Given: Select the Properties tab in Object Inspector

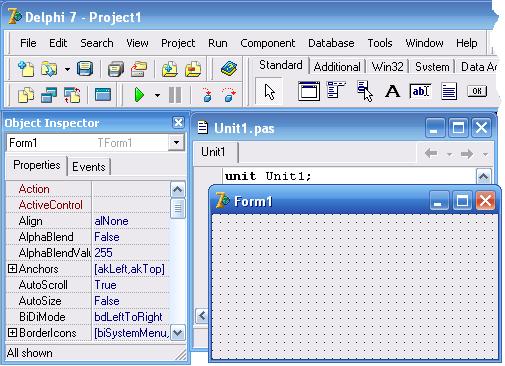Looking at the screenshot, I should [x=37, y=165].
